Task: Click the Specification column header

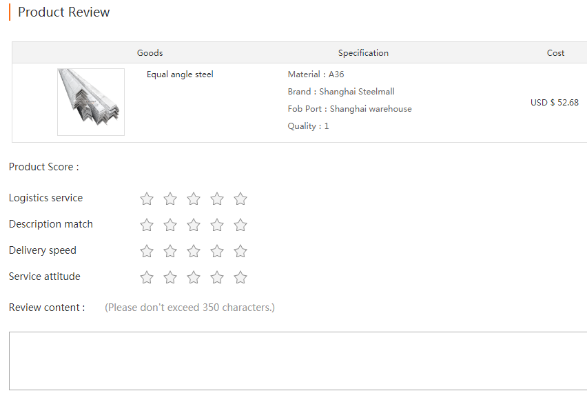Action: point(363,53)
